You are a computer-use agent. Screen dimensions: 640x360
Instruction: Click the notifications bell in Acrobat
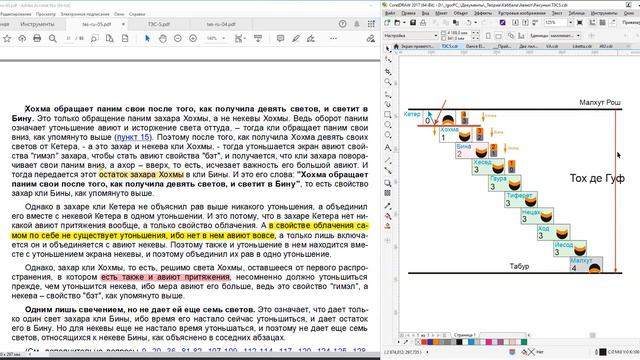click(x=357, y=24)
